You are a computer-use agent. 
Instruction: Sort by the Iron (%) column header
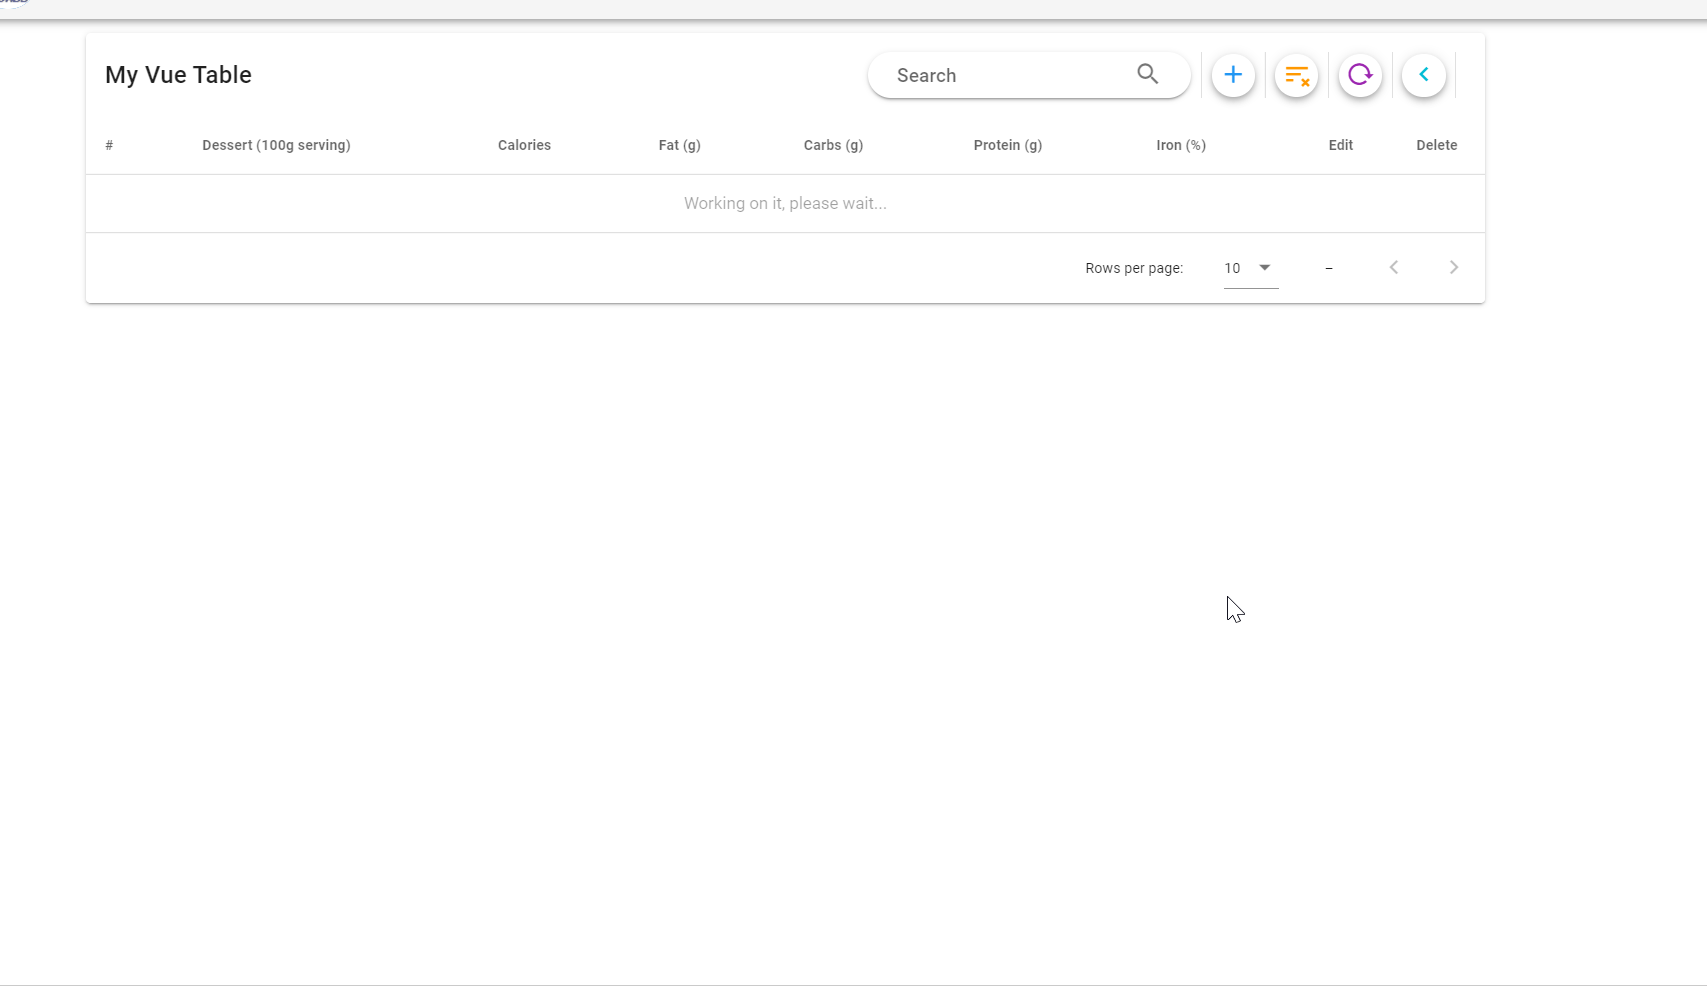(x=1181, y=145)
